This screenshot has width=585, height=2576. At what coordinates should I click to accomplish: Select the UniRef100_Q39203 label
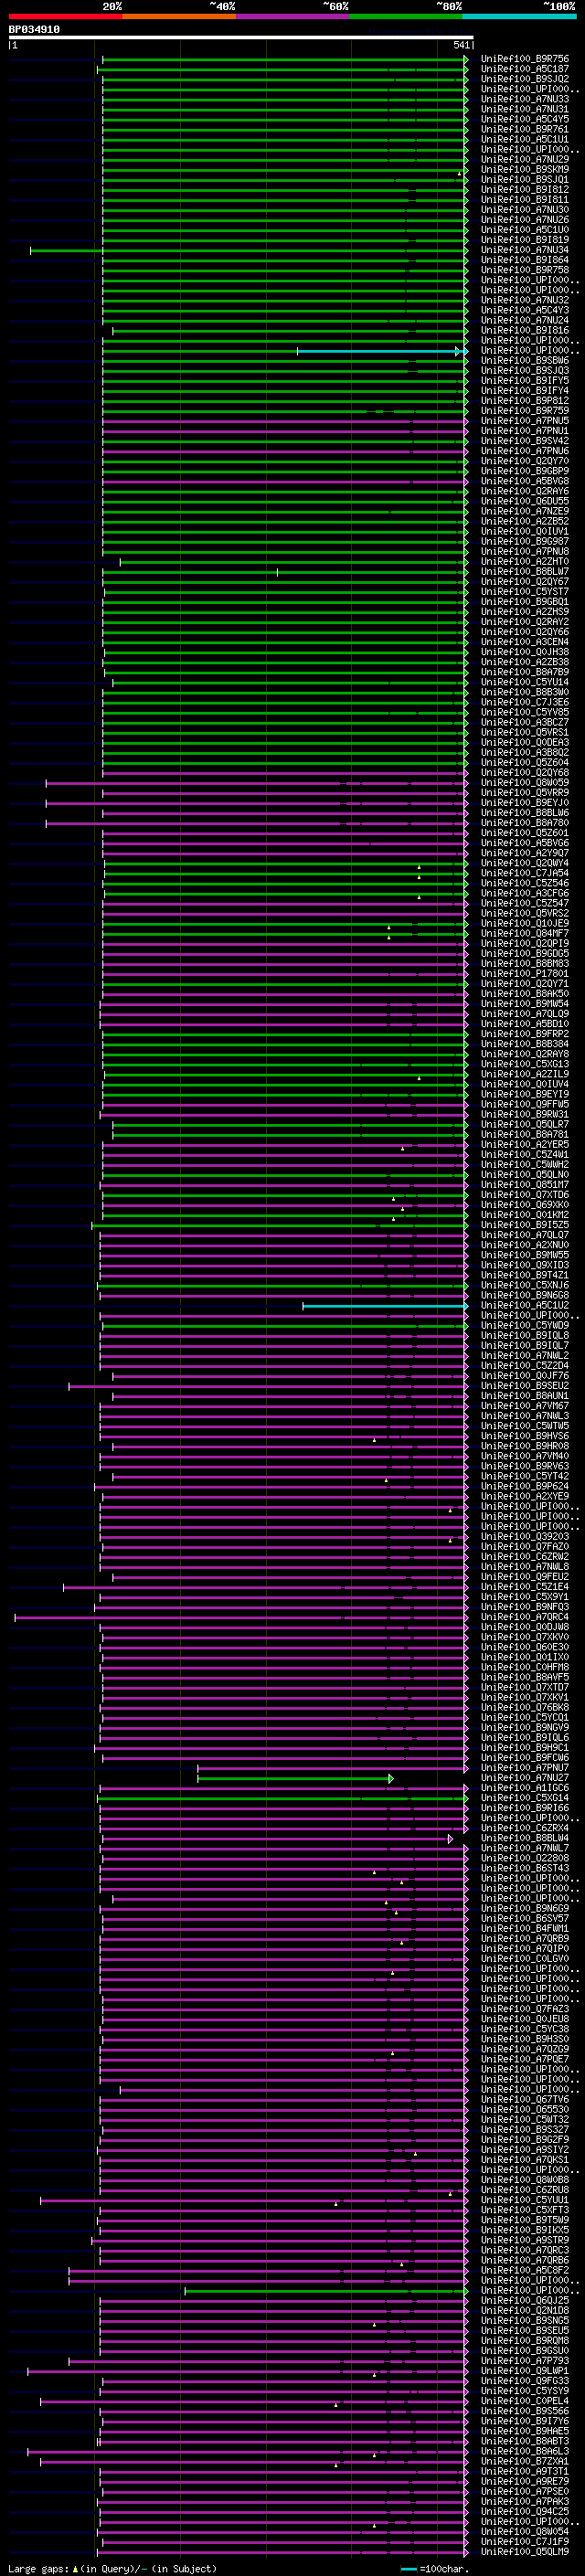525,1536
